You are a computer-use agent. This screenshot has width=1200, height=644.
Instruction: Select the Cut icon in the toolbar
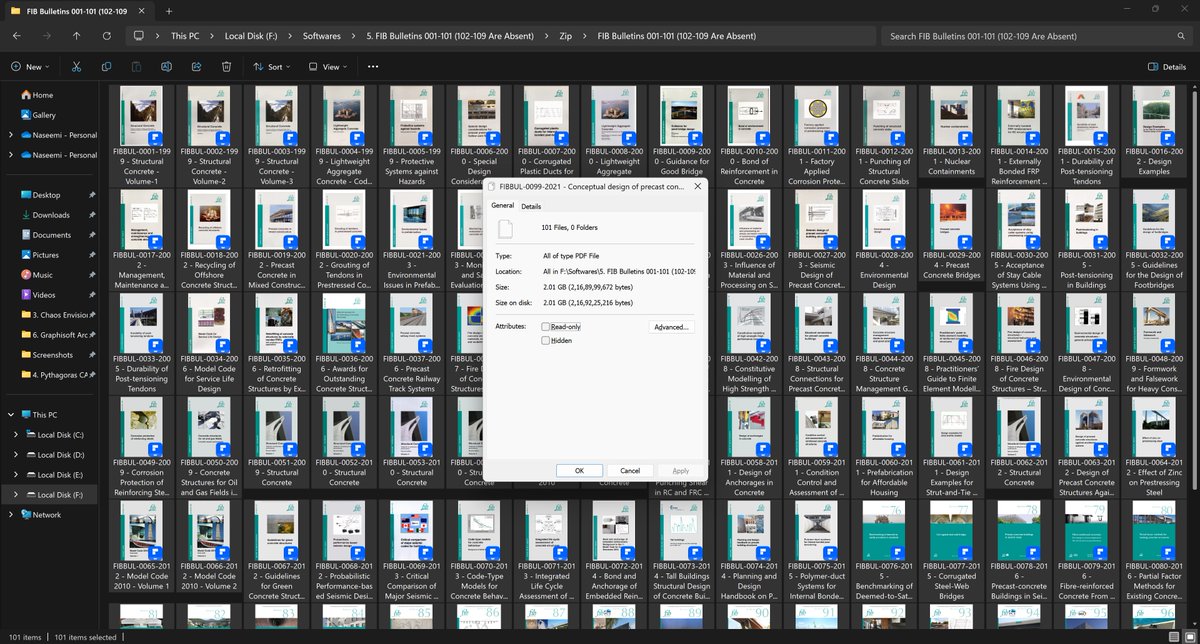[x=75, y=66]
